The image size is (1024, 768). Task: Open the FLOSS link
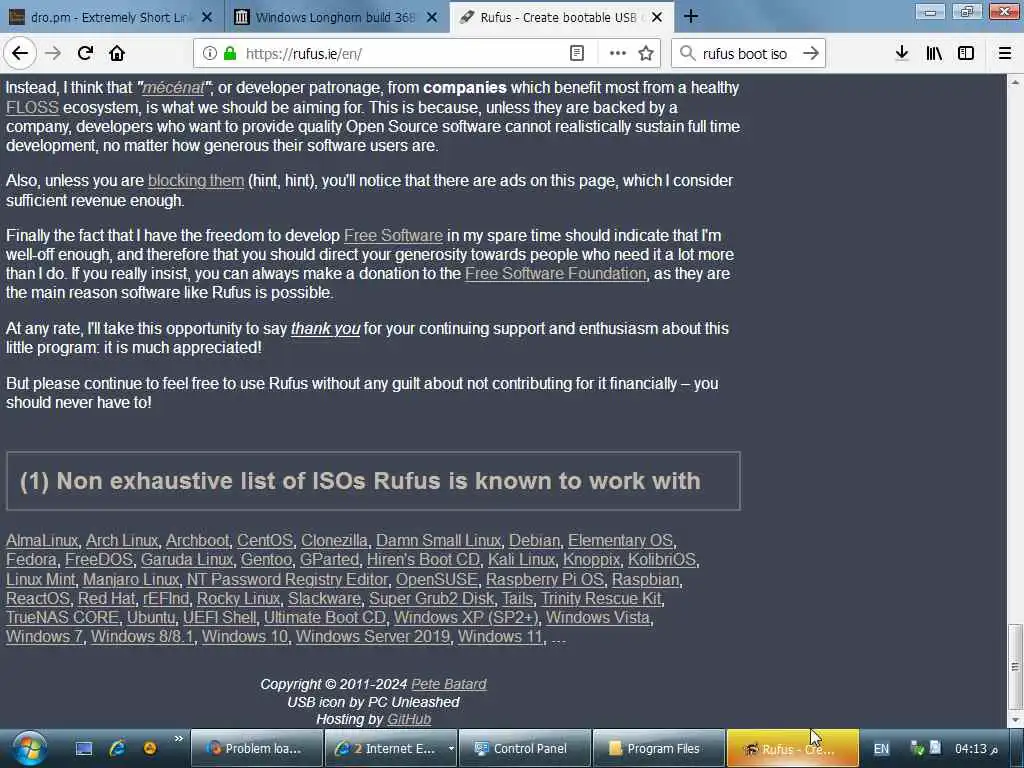32,108
